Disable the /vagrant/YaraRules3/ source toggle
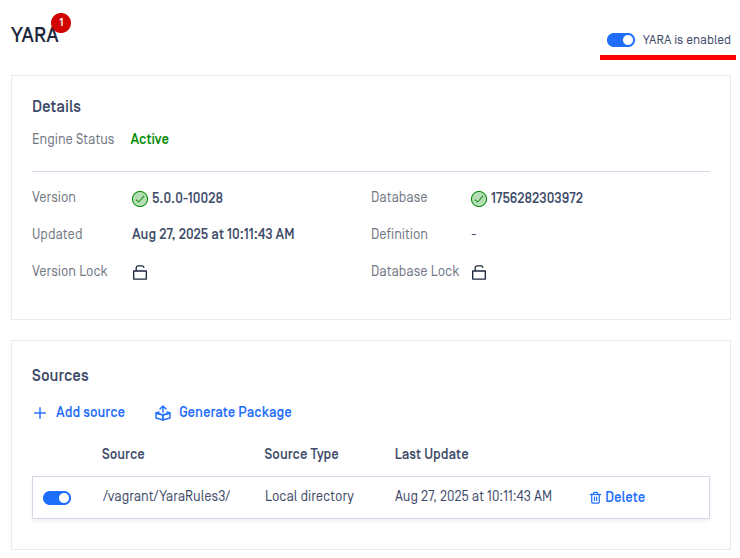This screenshot has width=740, height=558. pos(57,498)
